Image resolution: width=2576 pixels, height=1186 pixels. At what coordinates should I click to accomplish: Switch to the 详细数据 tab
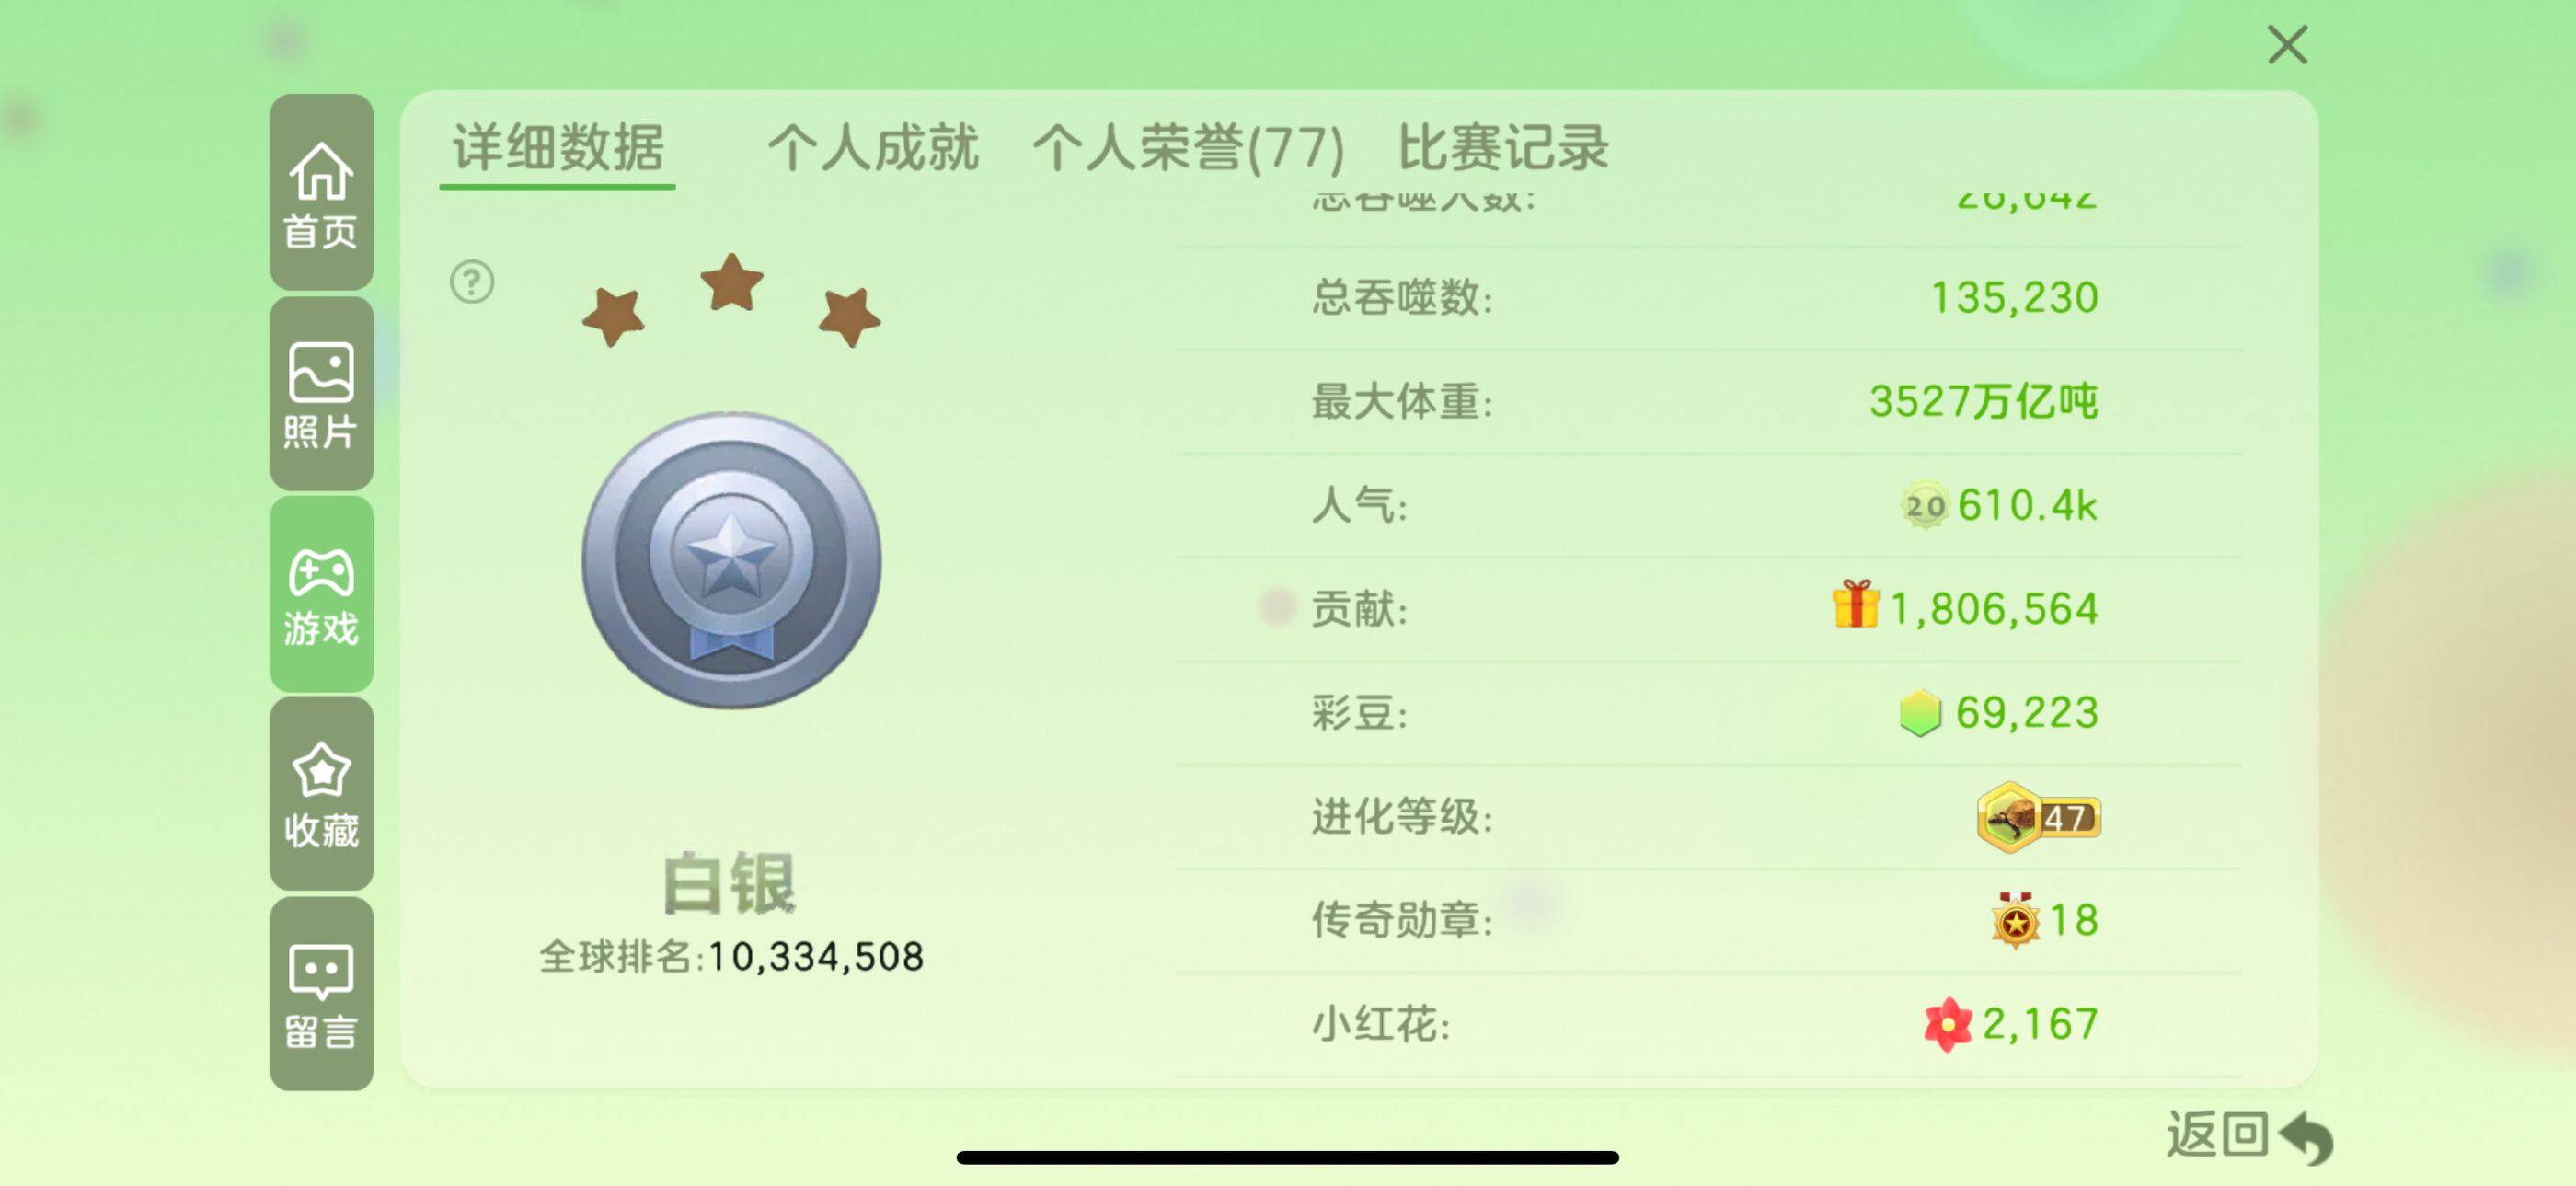pos(558,148)
